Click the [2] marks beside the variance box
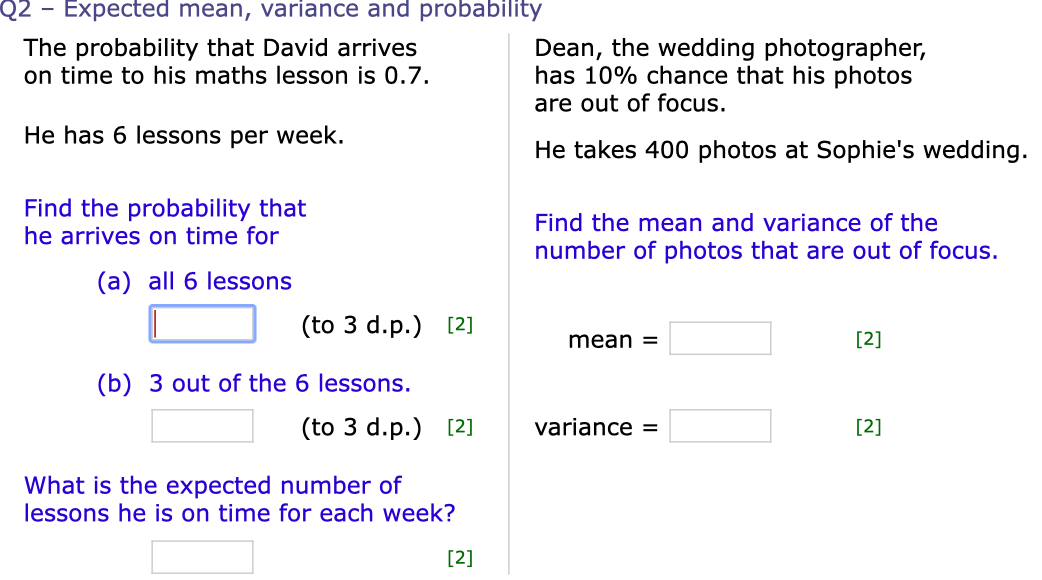The height and width of the screenshot is (580, 1042). [867, 426]
